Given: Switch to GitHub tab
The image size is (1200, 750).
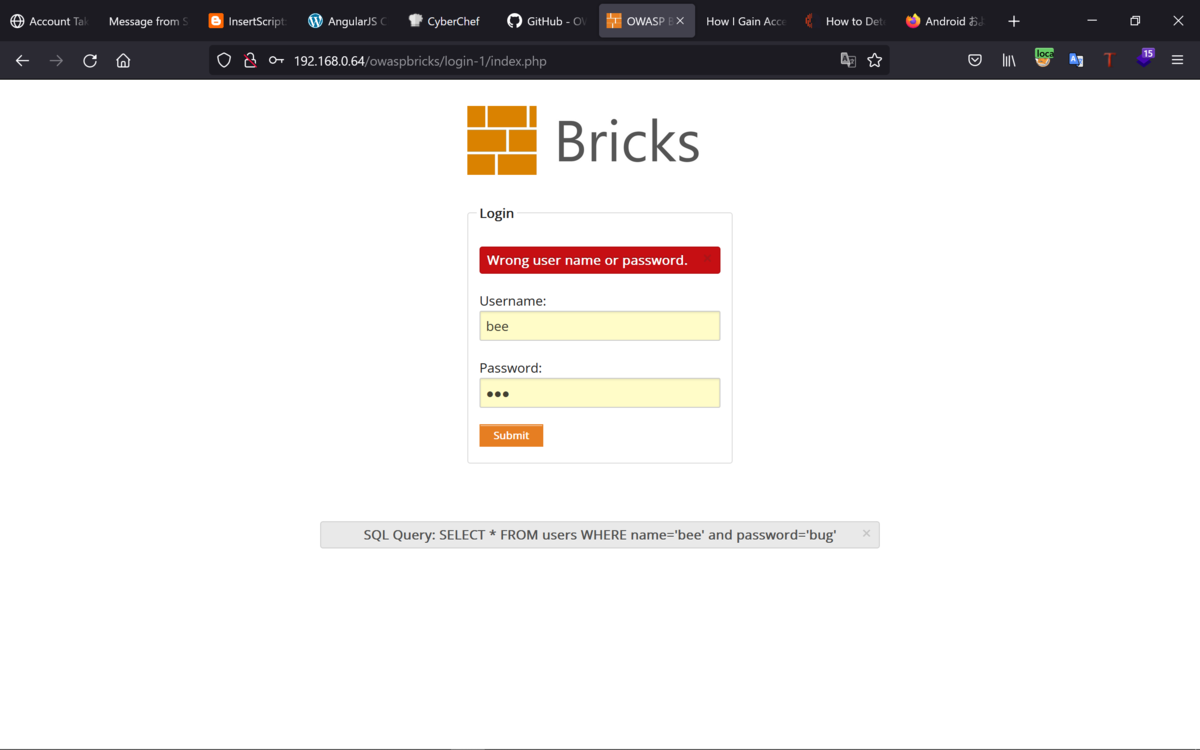Looking at the screenshot, I should [x=545, y=21].
